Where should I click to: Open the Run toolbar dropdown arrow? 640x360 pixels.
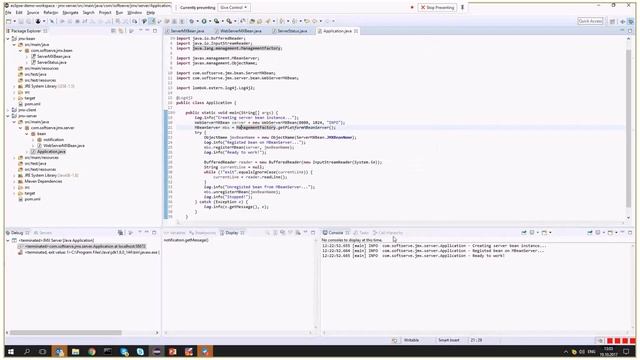[209, 21]
